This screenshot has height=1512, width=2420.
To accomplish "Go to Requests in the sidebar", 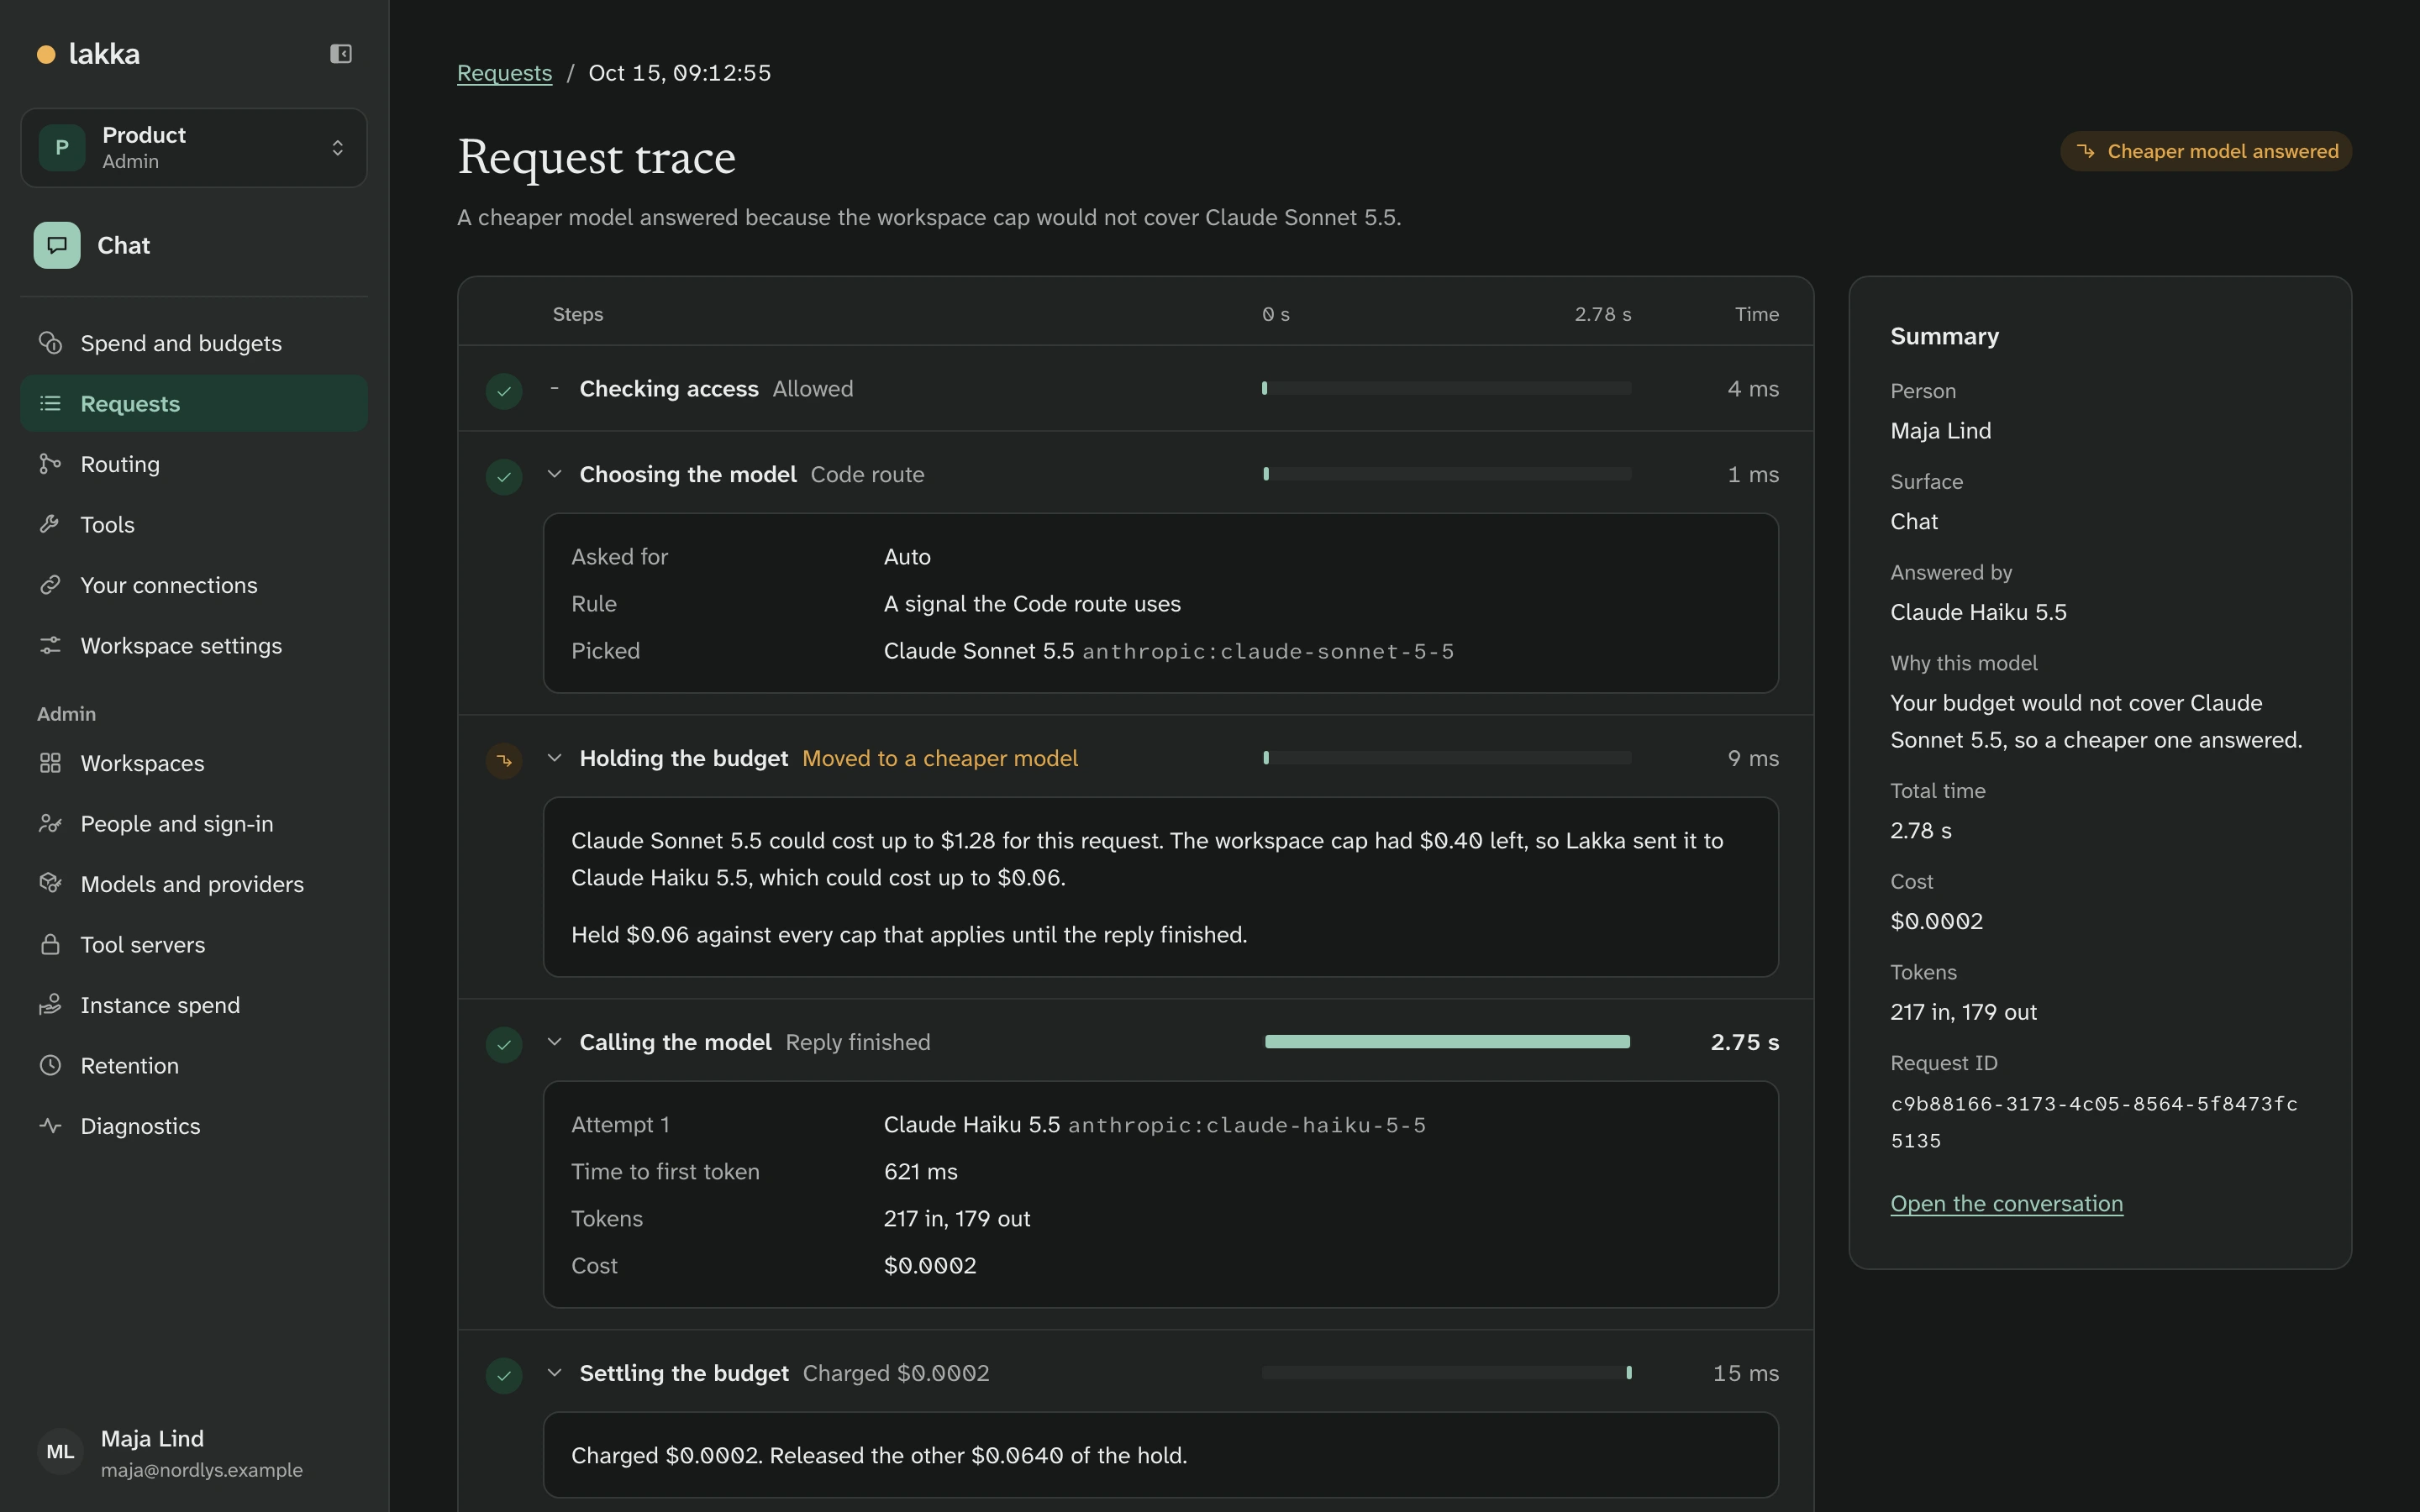I will [194, 404].
